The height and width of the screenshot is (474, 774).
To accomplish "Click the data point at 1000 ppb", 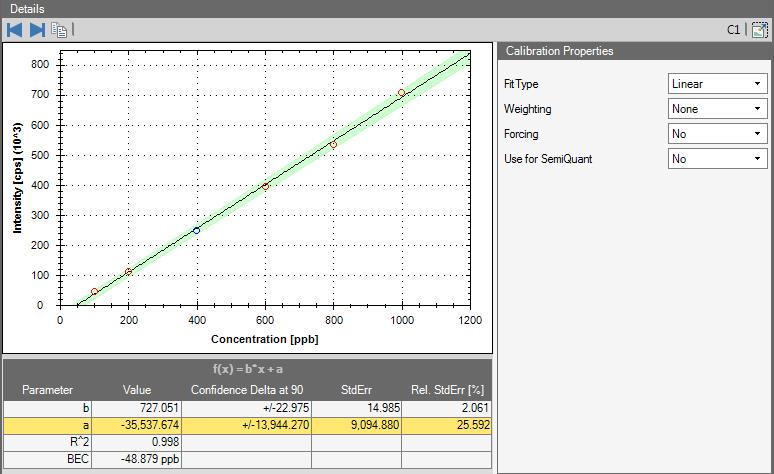I will coord(402,93).
